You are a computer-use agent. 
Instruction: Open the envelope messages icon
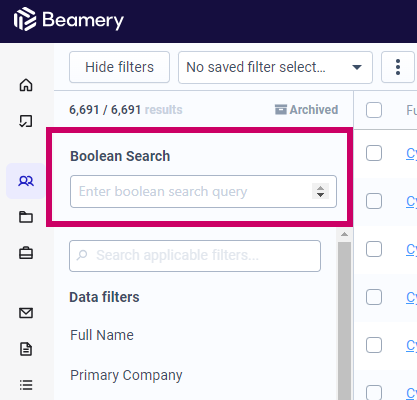[26, 313]
